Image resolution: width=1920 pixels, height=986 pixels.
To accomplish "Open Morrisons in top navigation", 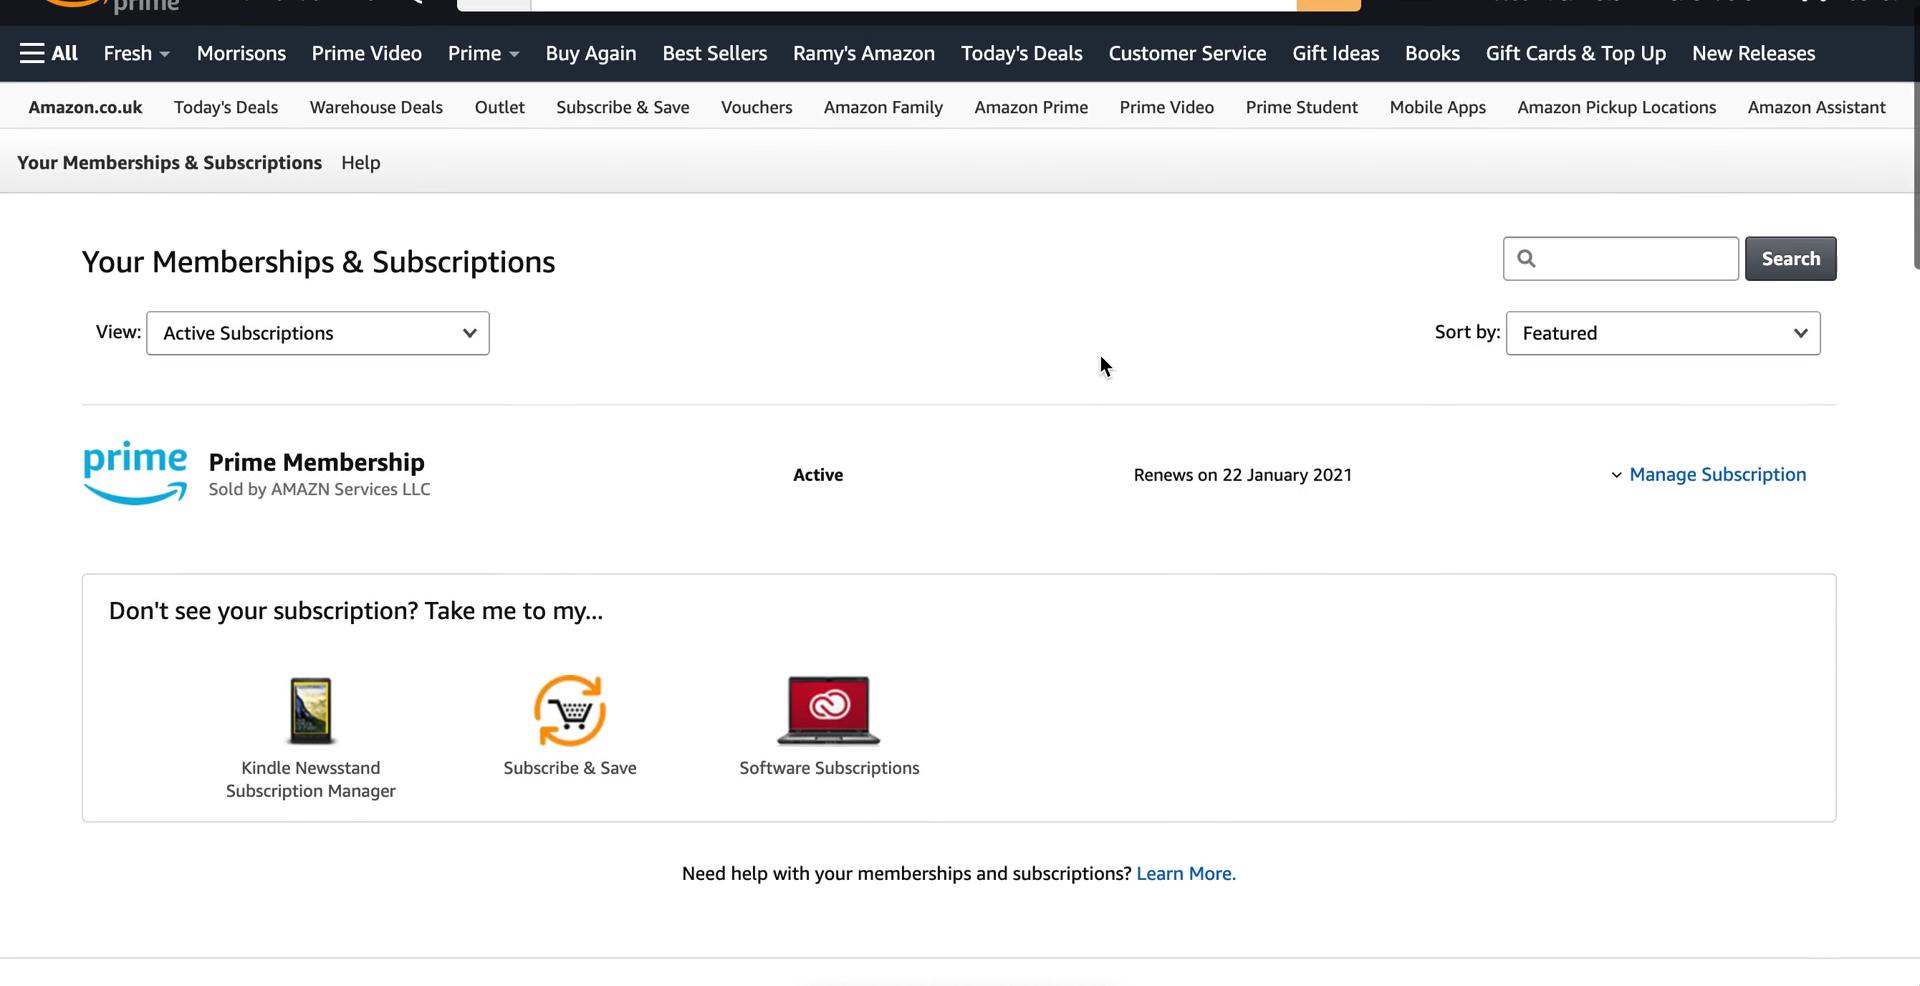I will click(x=241, y=53).
